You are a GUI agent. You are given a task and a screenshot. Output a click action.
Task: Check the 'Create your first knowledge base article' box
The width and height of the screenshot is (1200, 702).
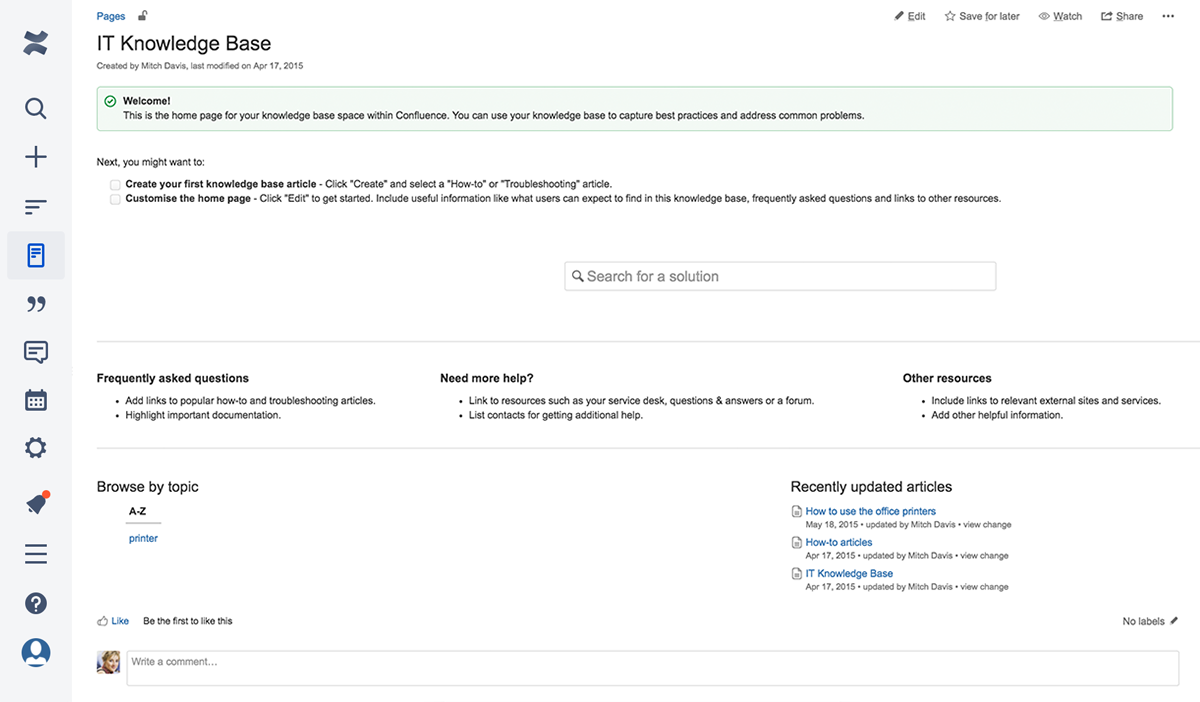coord(115,185)
